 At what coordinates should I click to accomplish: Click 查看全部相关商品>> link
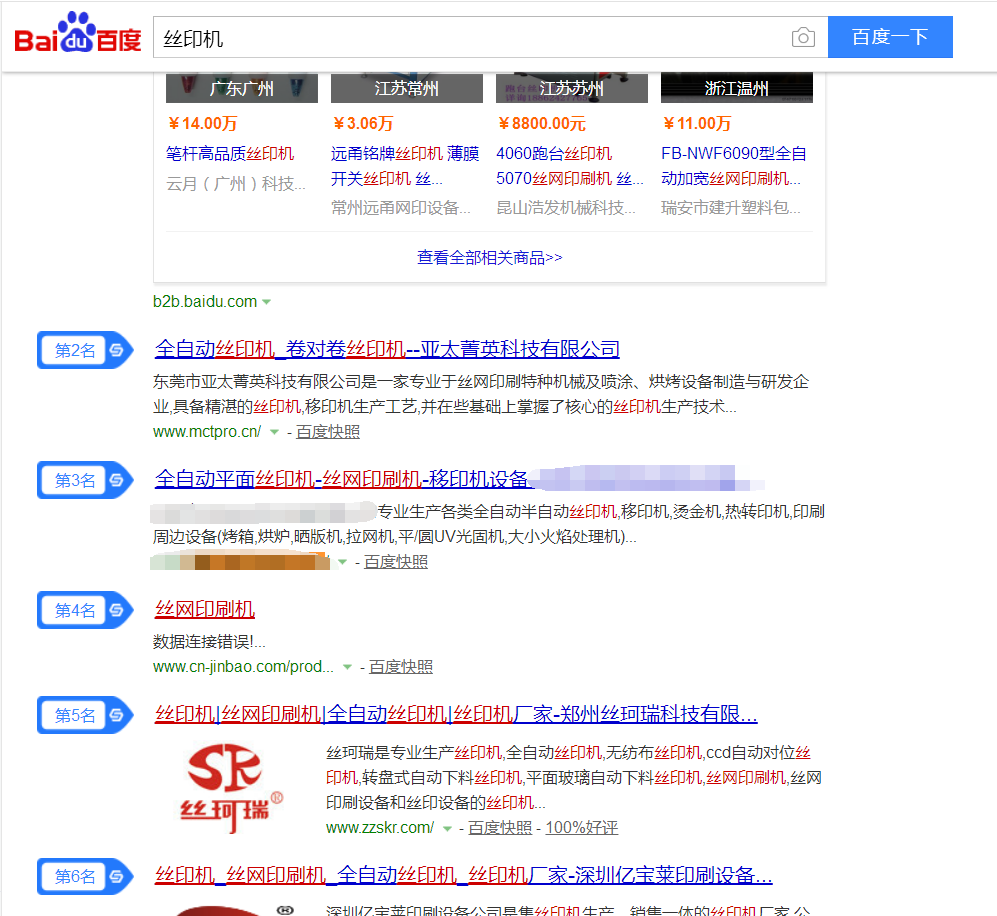point(489,257)
